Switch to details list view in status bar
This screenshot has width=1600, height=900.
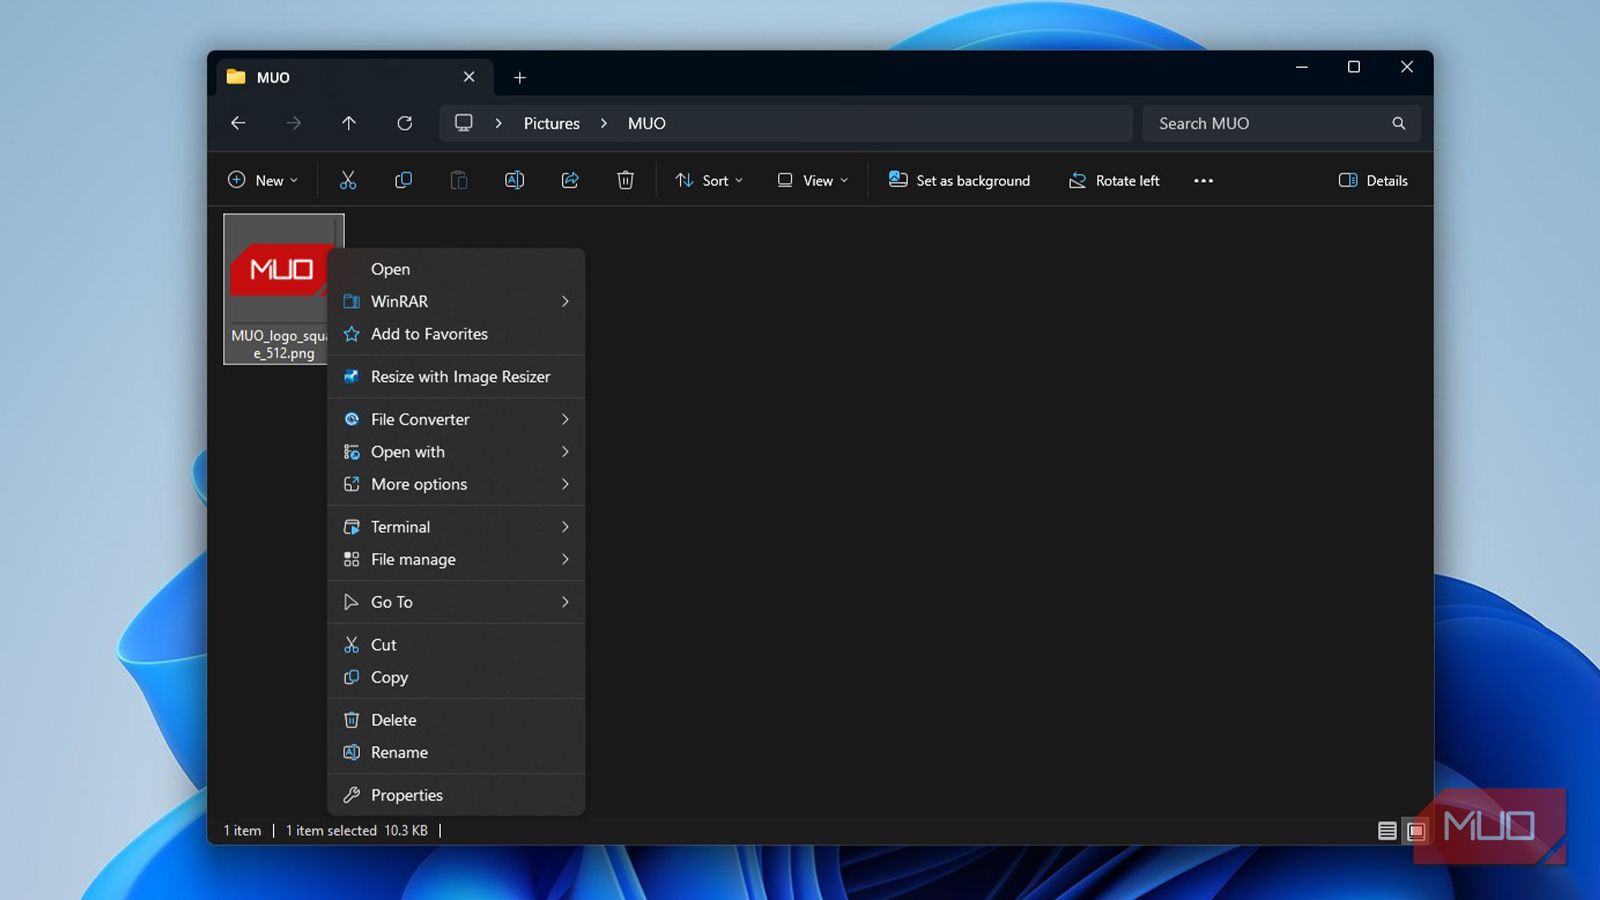1386,831
